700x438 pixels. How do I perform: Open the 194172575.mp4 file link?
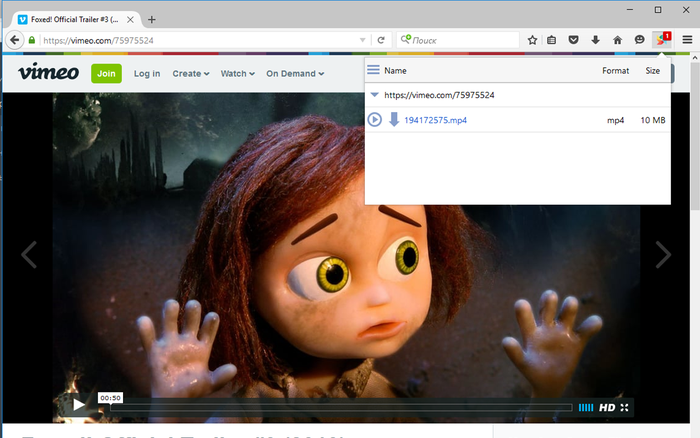(435, 120)
